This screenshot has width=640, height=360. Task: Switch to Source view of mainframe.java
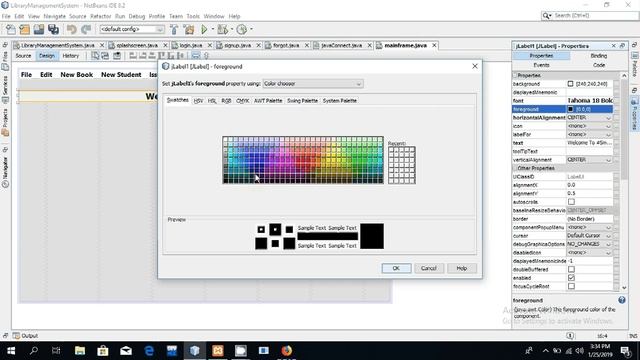(x=23, y=56)
